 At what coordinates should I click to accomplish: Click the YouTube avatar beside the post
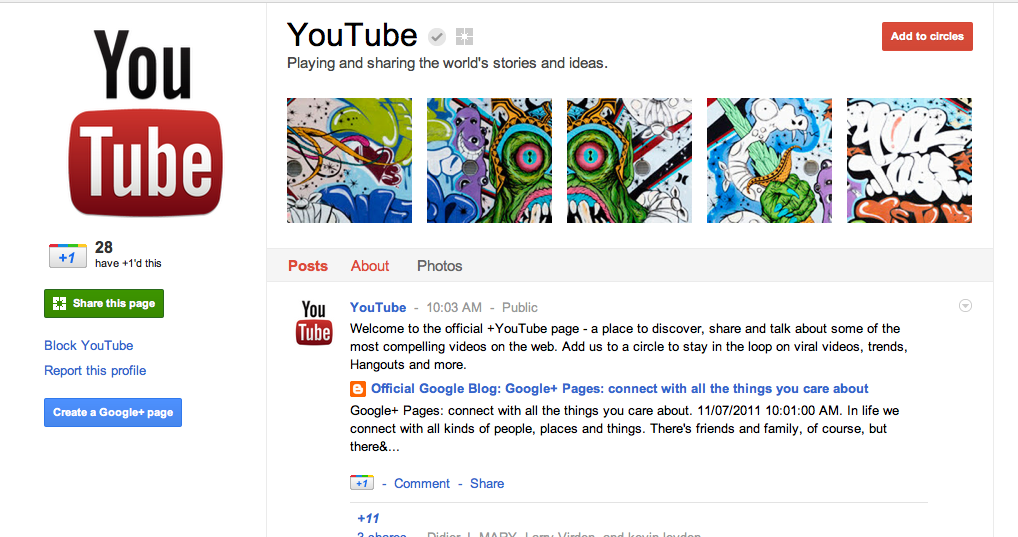[x=315, y=322]
